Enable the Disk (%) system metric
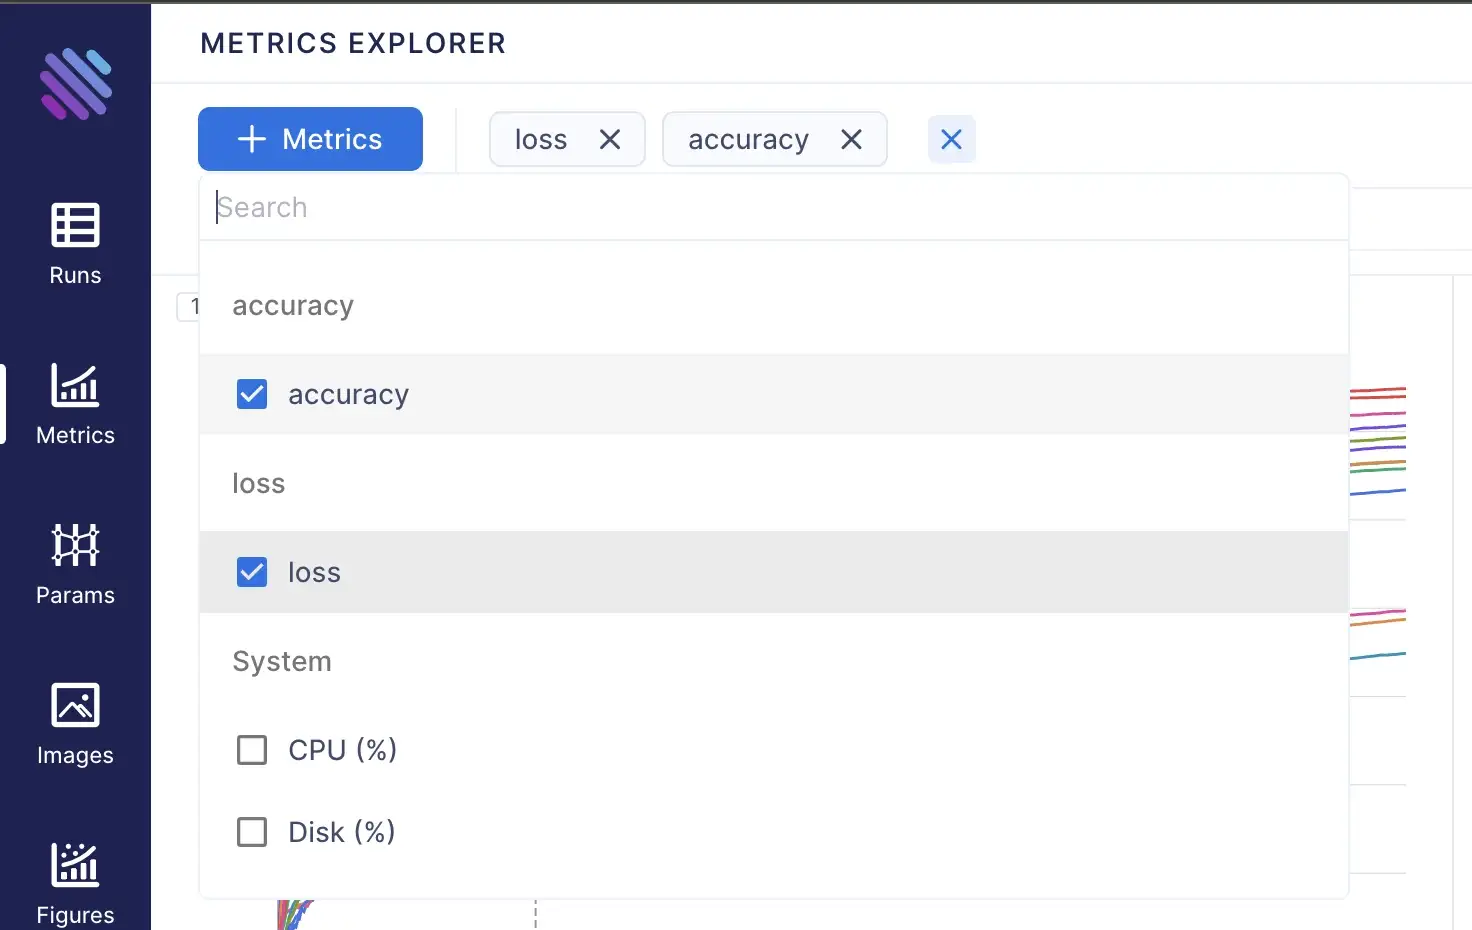 point(252,832)
